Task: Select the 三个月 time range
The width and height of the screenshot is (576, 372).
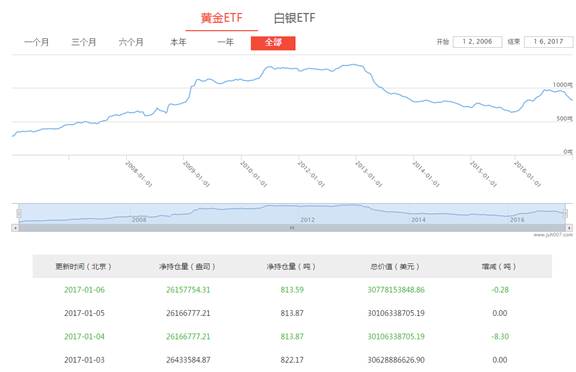Action: coord(84,42)
